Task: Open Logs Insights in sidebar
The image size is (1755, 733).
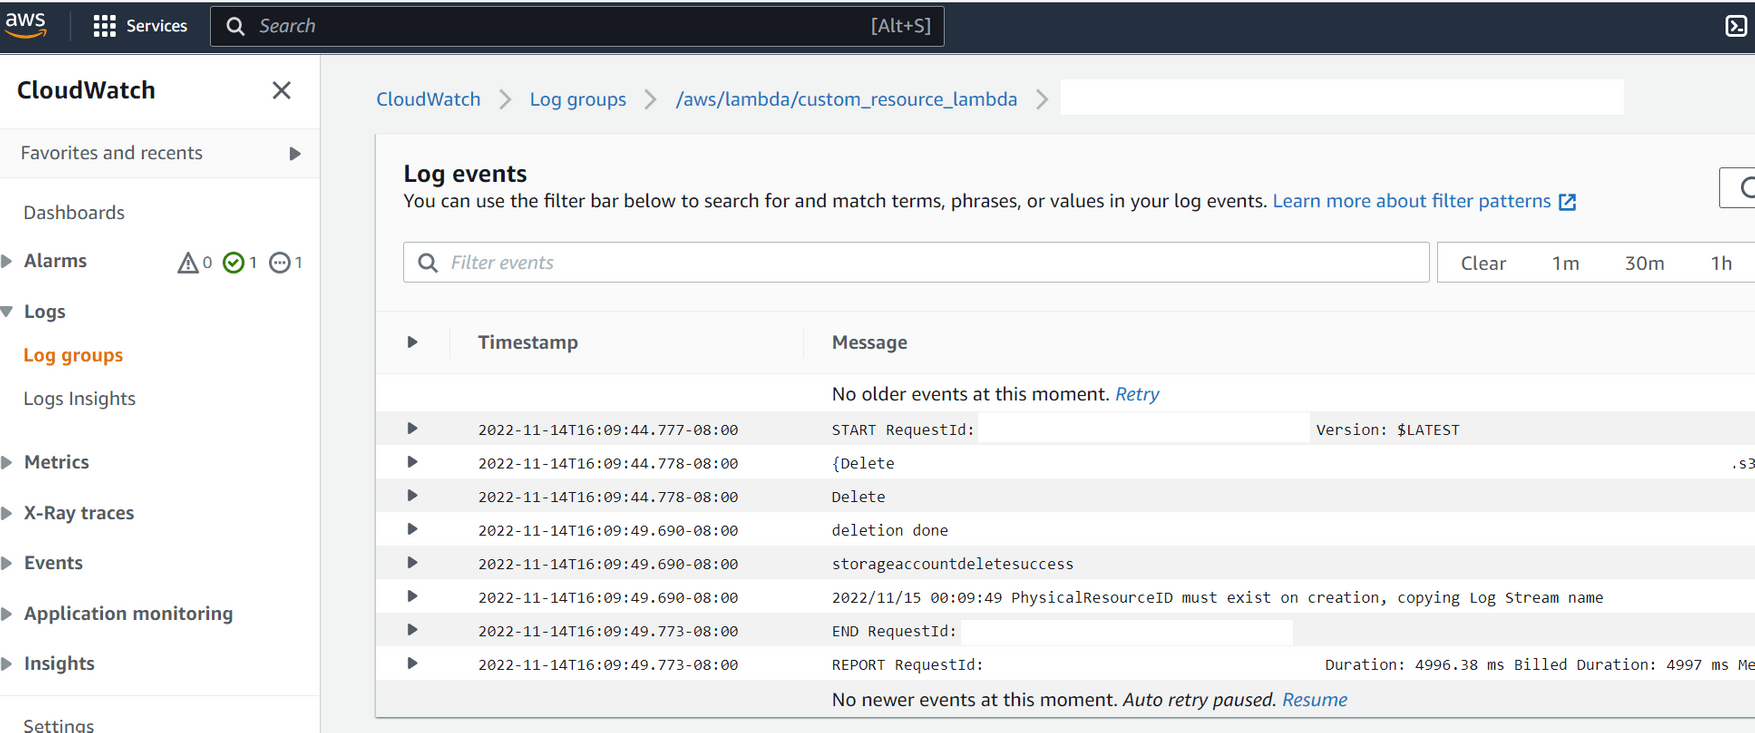Action: point(79,398)
